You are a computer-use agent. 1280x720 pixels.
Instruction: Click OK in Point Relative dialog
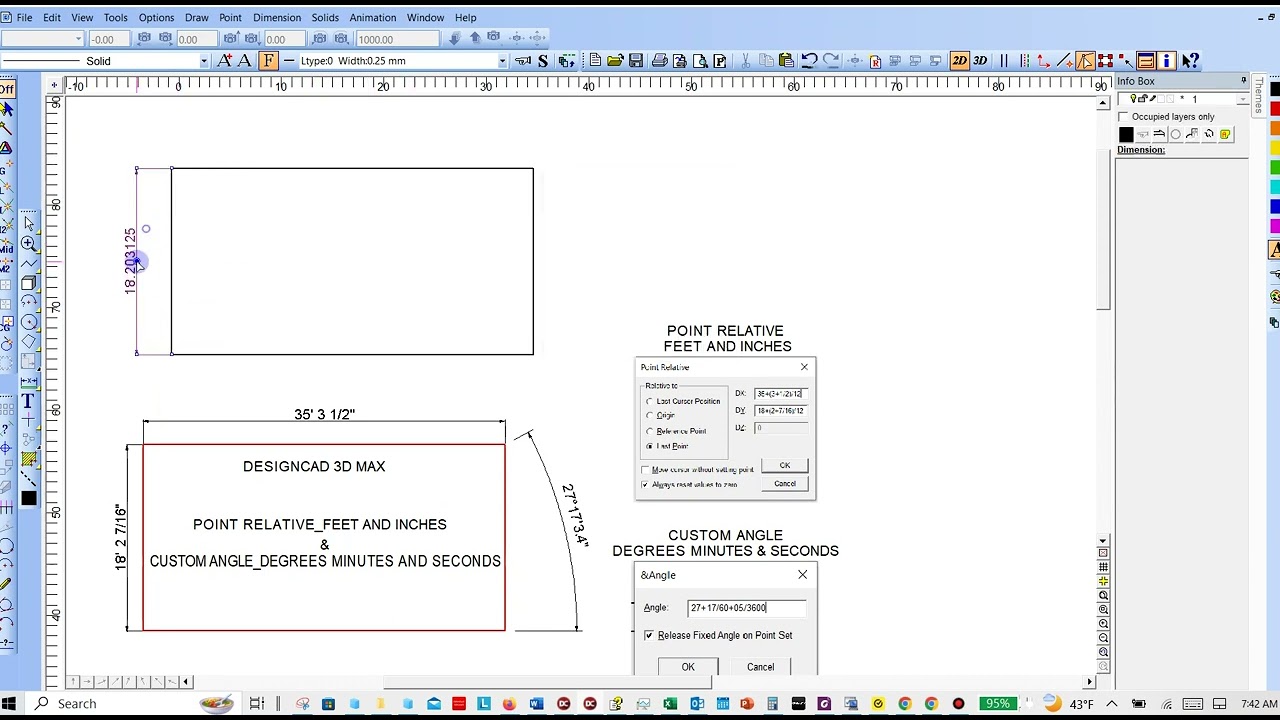(x=785, y=465)
